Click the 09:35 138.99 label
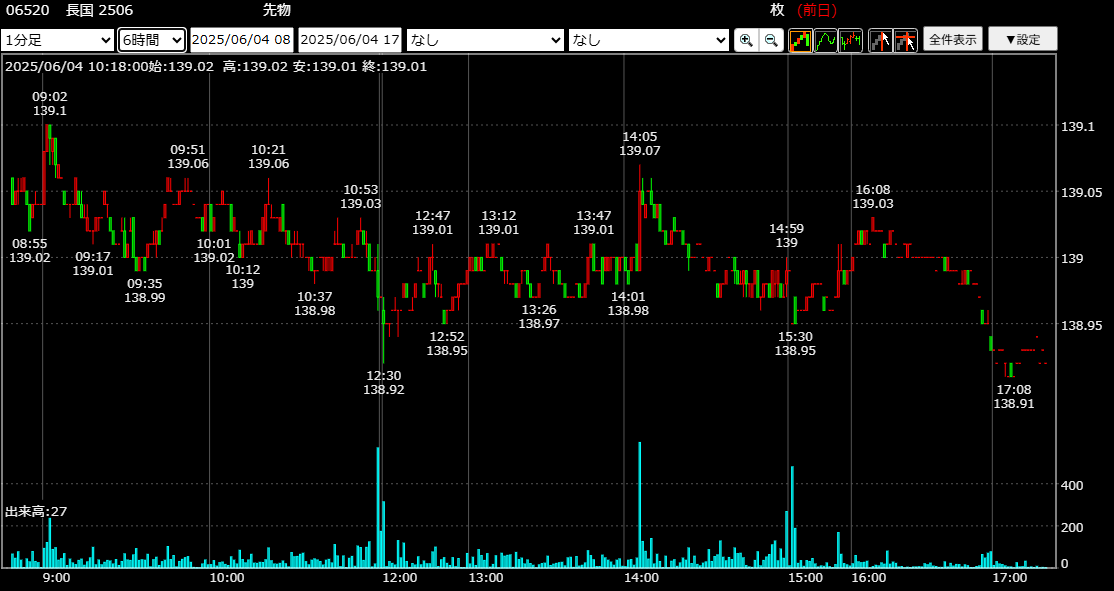This screenshot has height=591, width=1114. click(145, 291)
